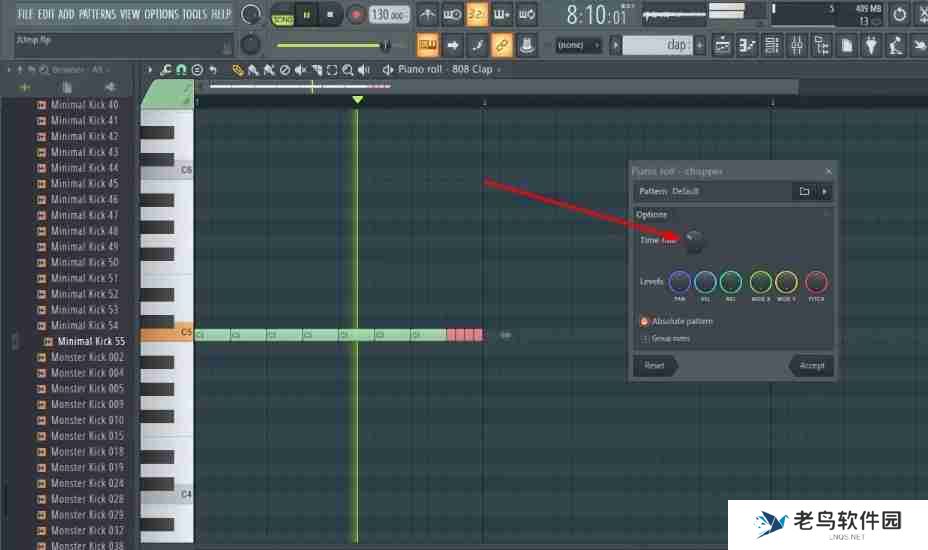Click the Accept button in chopper
The height and width of the screenshot is (550, 928).
coord(811,365)
